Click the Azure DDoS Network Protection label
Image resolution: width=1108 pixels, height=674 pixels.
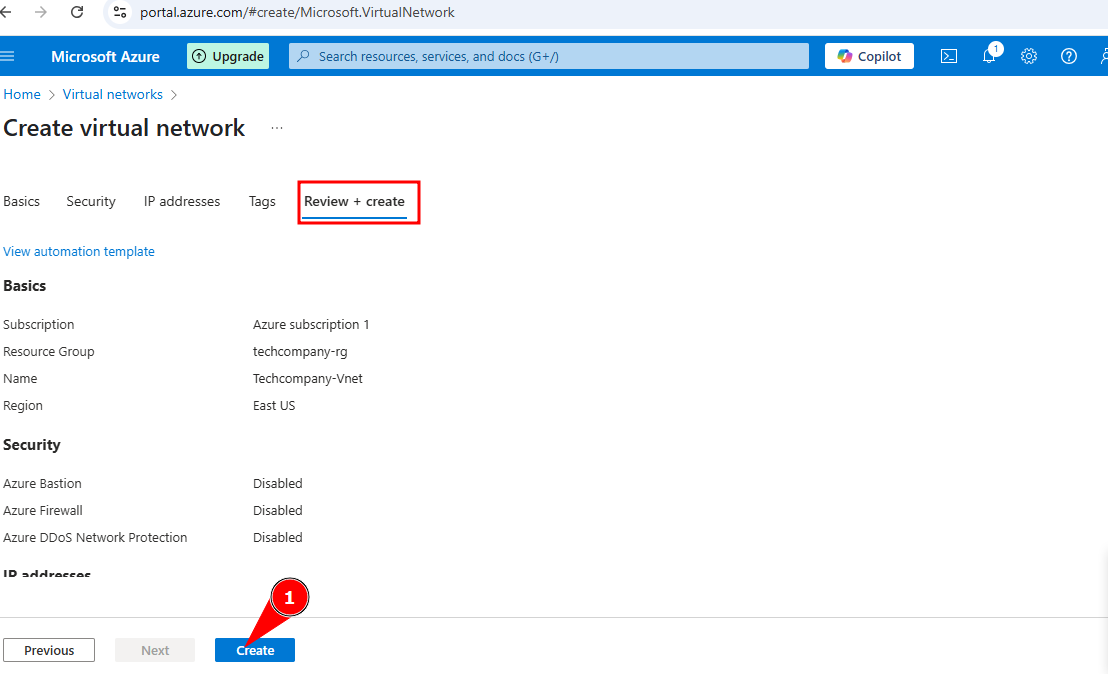point(95,538)
